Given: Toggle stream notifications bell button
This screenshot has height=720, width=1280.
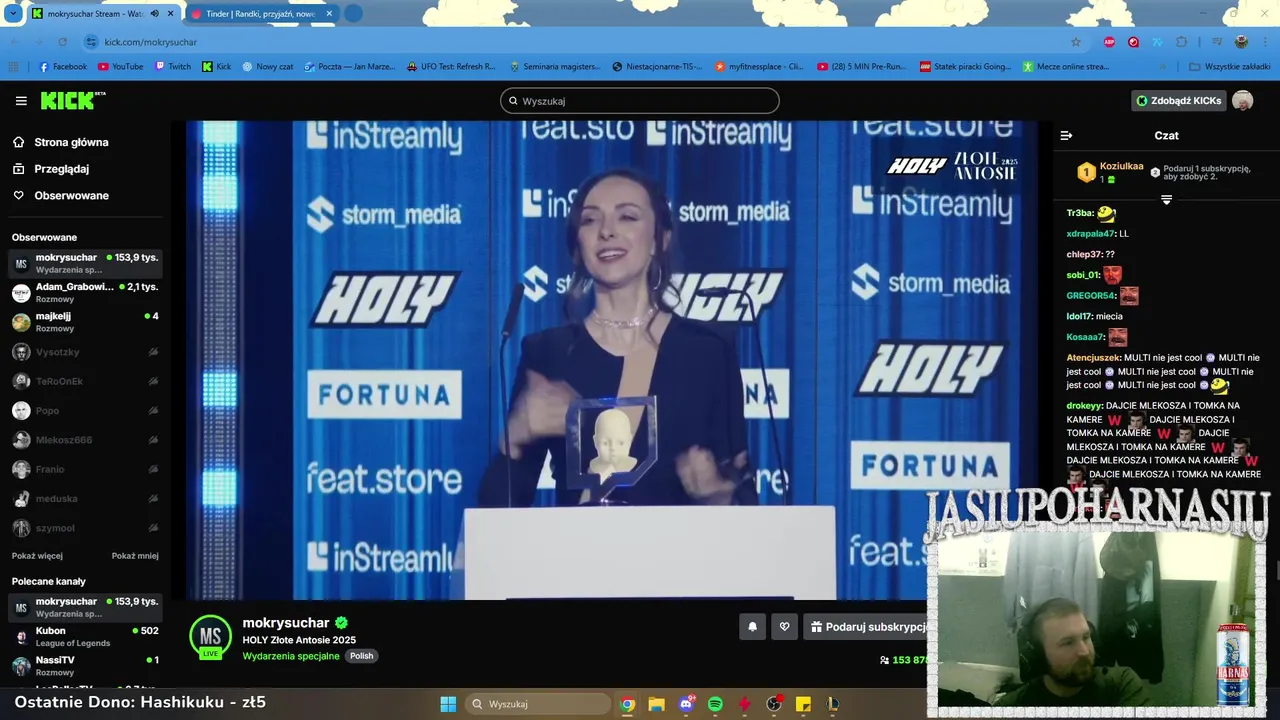Looking at the screenshot, I should coord(752,627).
